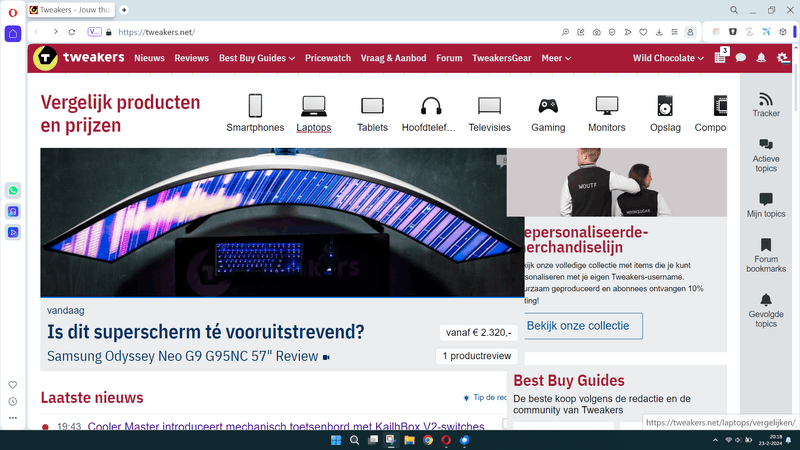The height and width of the screenshot is (450, 800).
Task: Click the airplane extension icon
Action: click(766, 32)
